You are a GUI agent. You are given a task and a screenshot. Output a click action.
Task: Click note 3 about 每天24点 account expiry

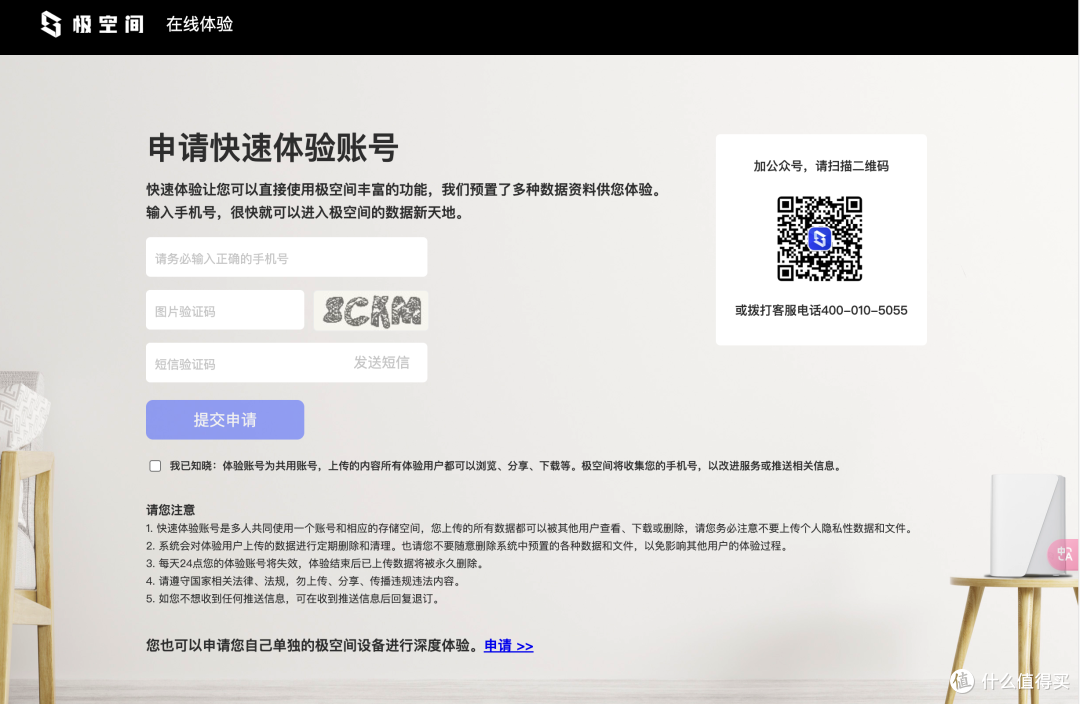click(317, 563)
